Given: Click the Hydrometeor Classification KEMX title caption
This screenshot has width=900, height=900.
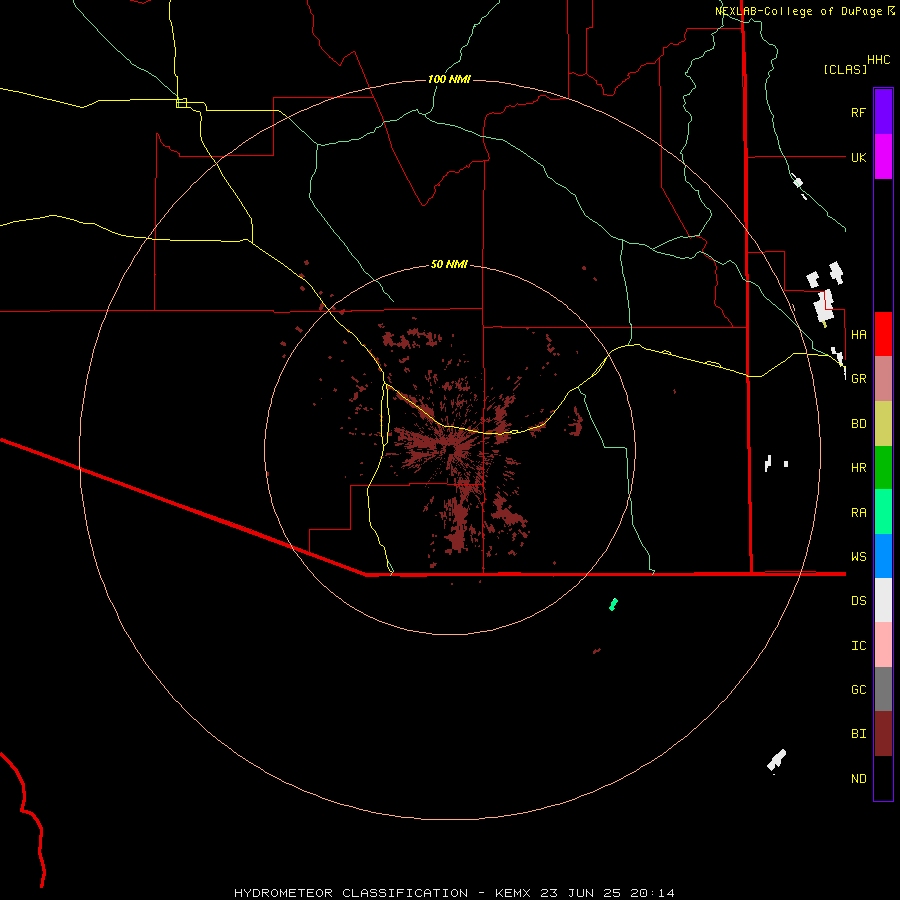Looking at the screenshot, I should (454, 893).
